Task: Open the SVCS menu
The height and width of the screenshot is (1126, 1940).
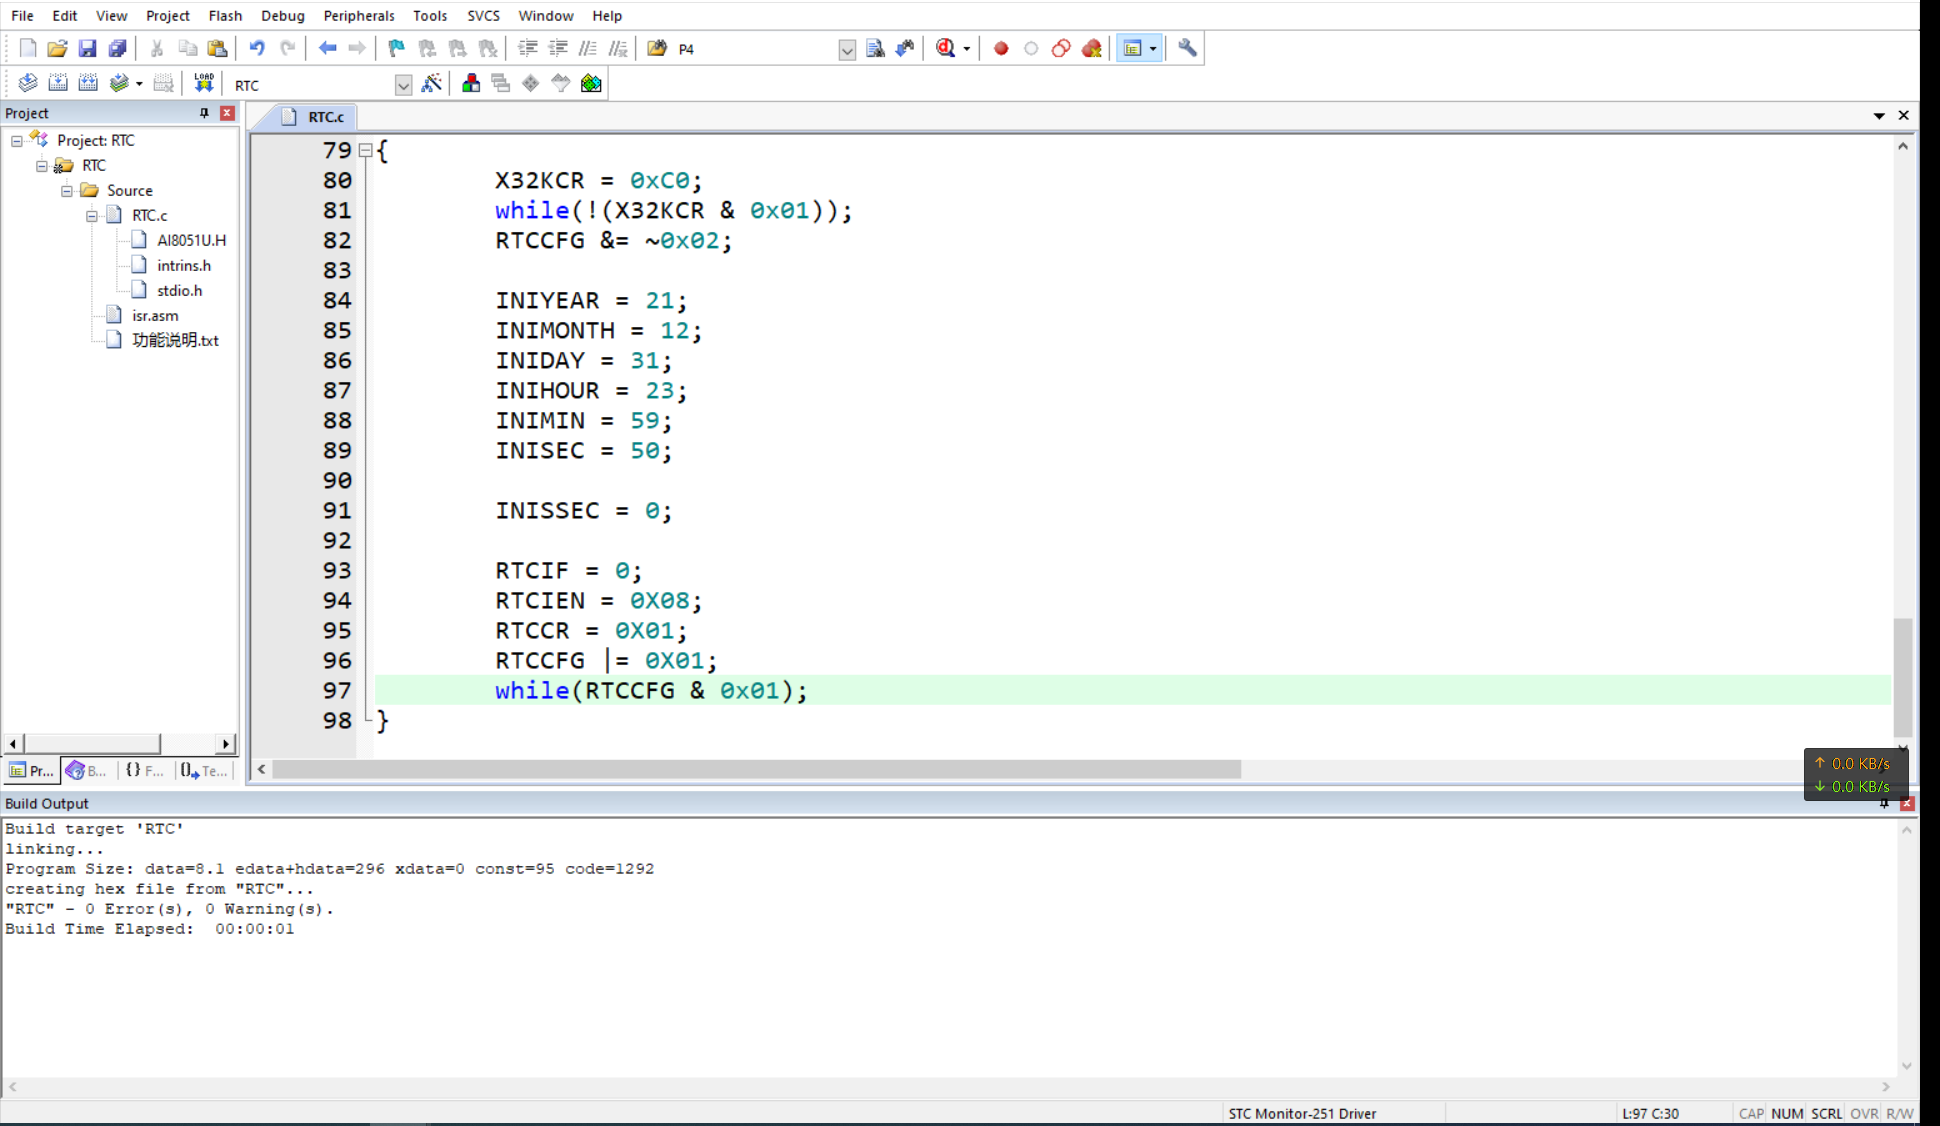Action: pos(483,15)
